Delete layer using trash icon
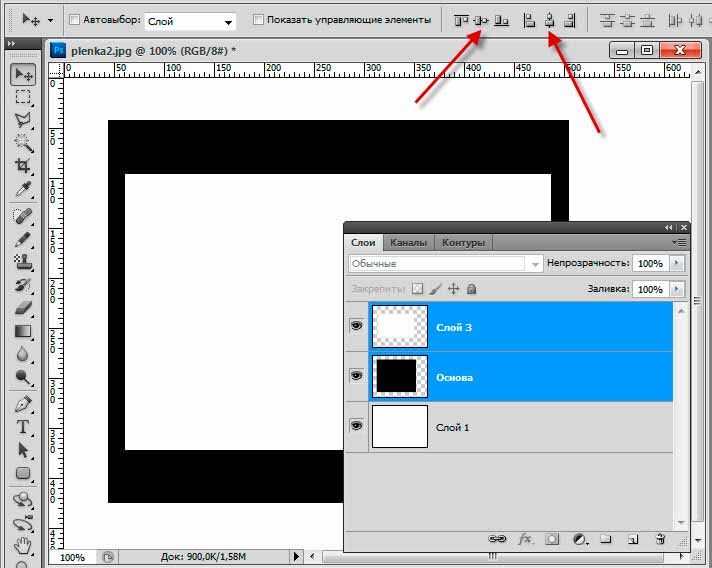Screen dimensions: 712x568 [x=660, y=539]
